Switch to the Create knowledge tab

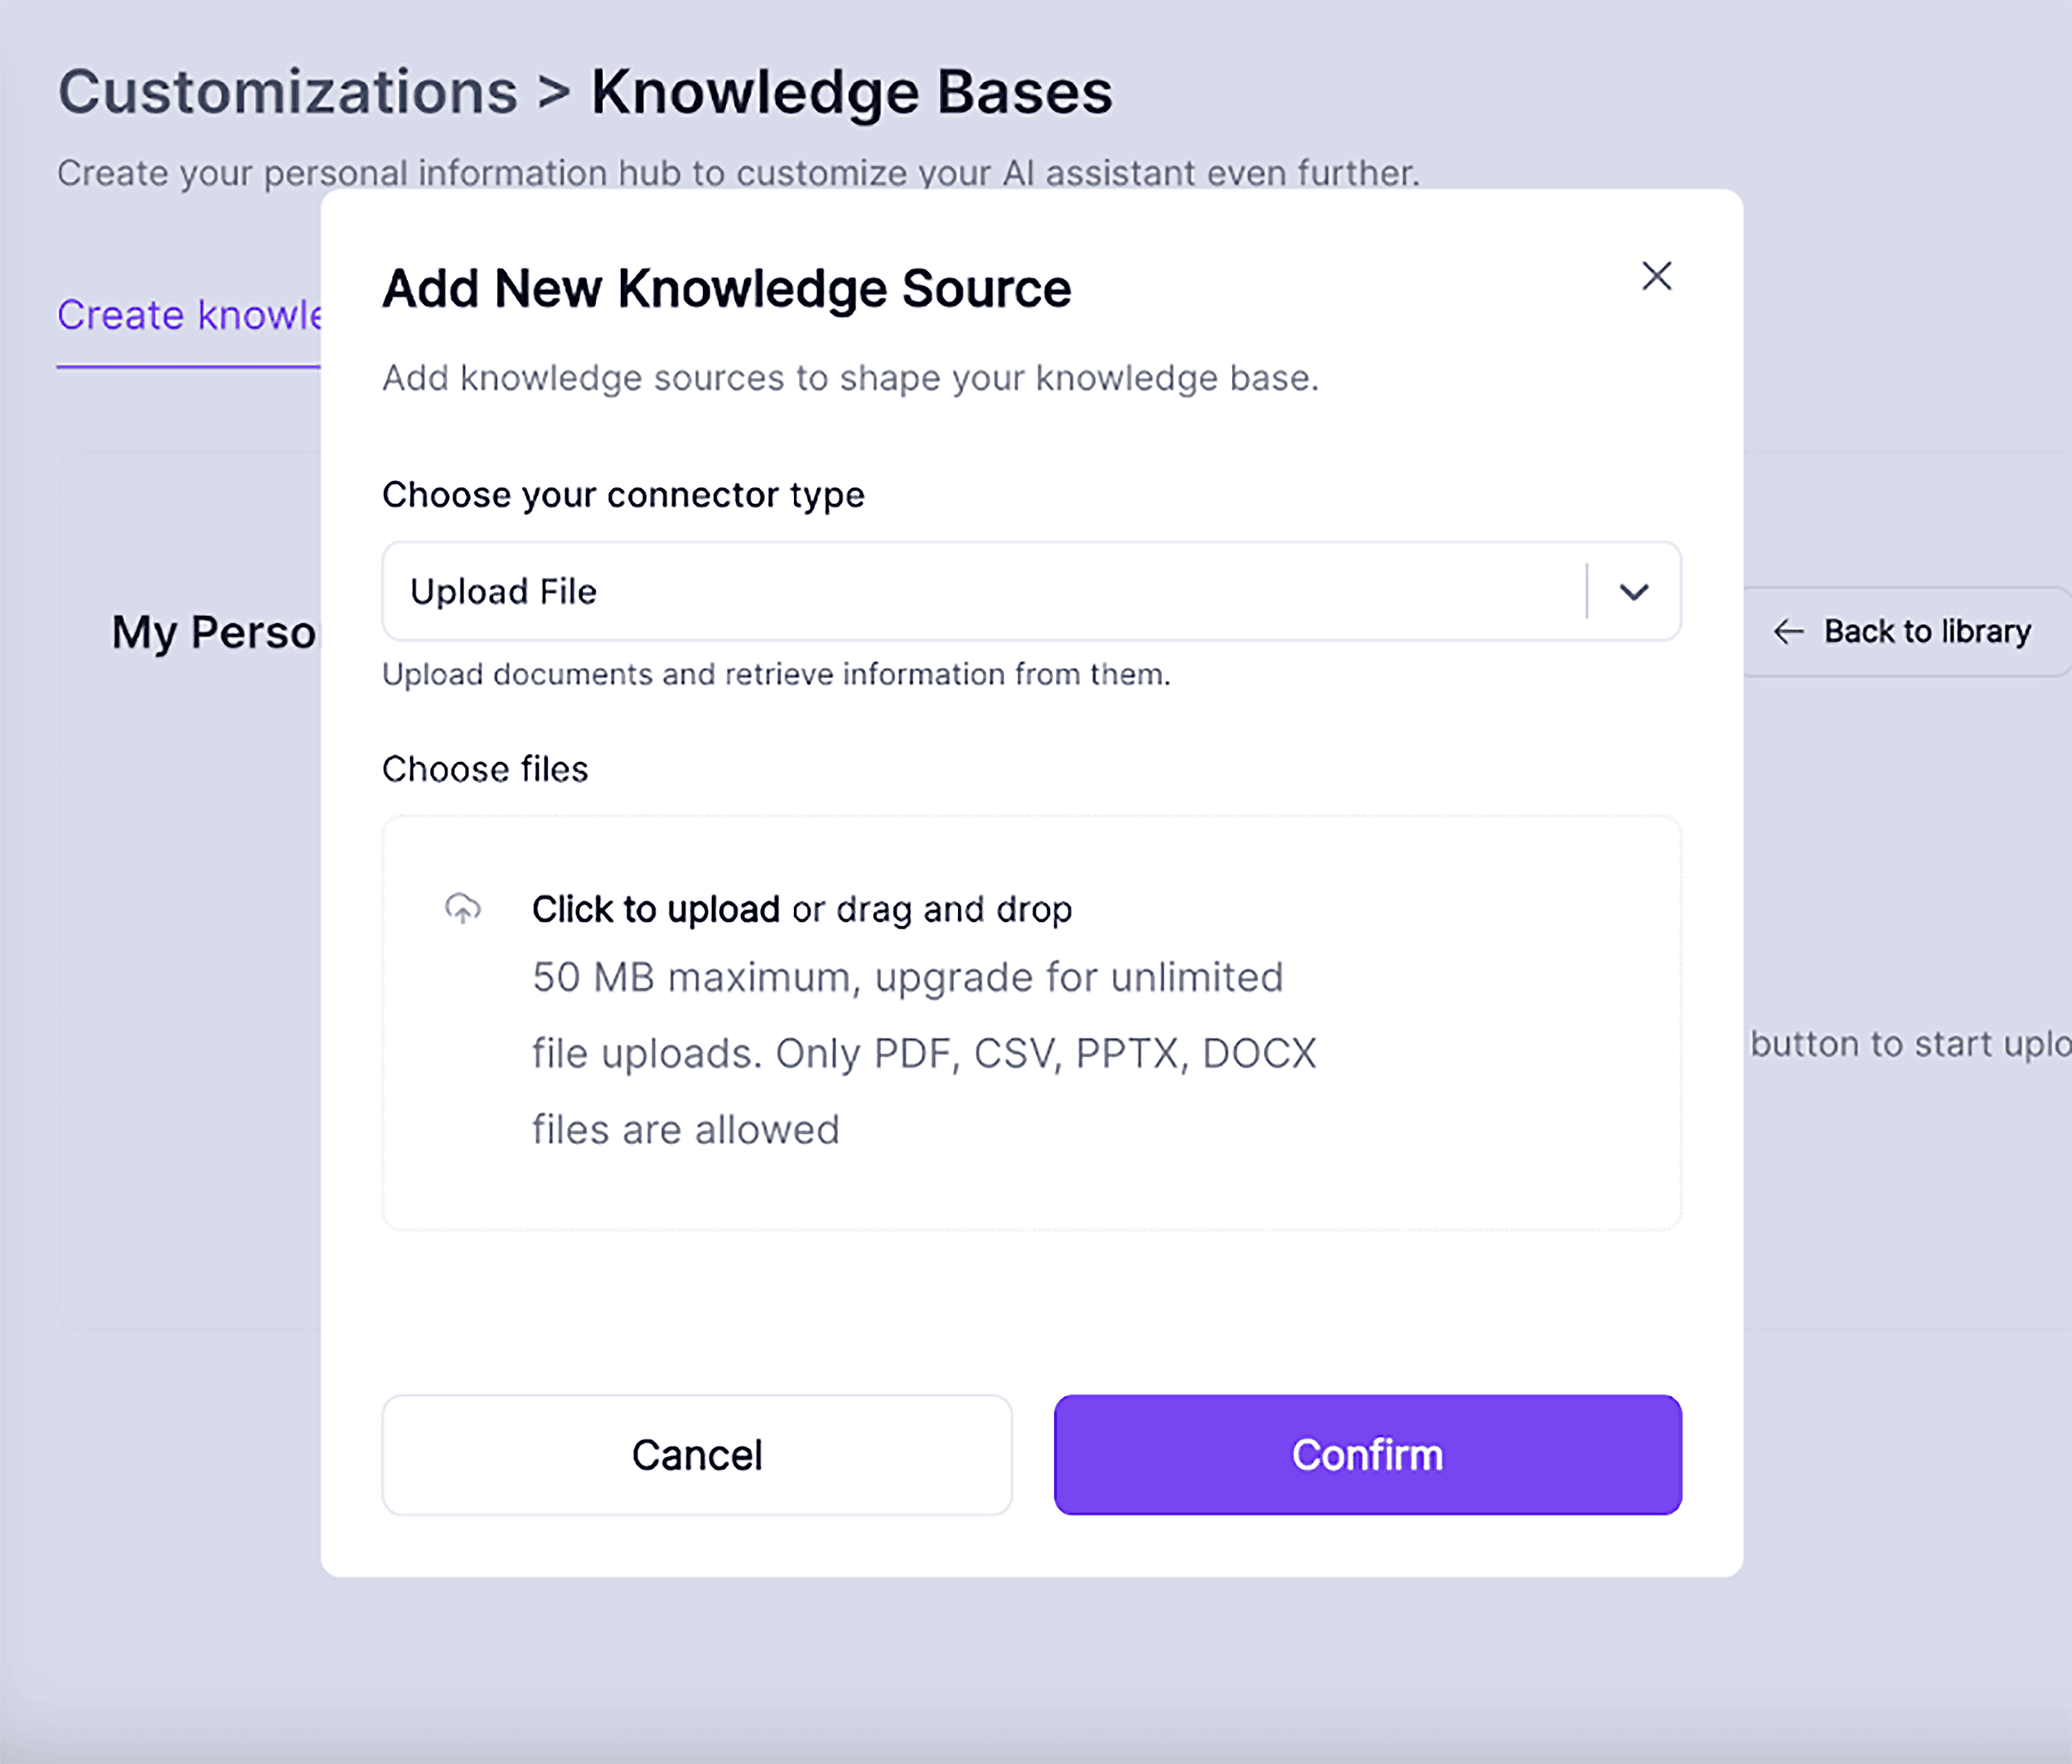pyautogui.click(x=190, y=315)
